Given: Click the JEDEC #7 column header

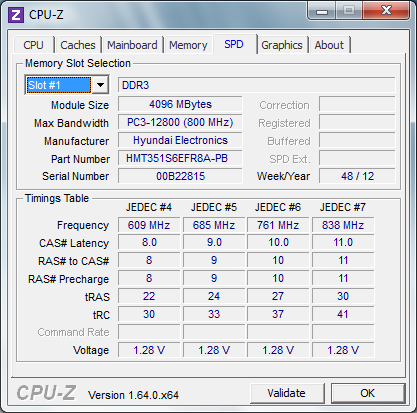Looking at the screenshot, I should click(343, 207).
